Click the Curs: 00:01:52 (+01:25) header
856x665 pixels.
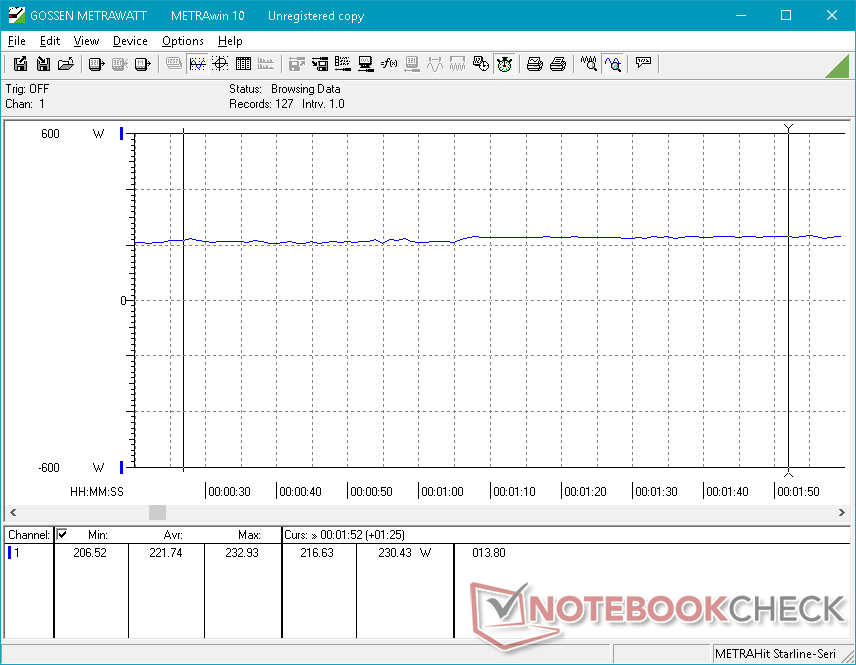pyautogui.click(x=344, y=535)
